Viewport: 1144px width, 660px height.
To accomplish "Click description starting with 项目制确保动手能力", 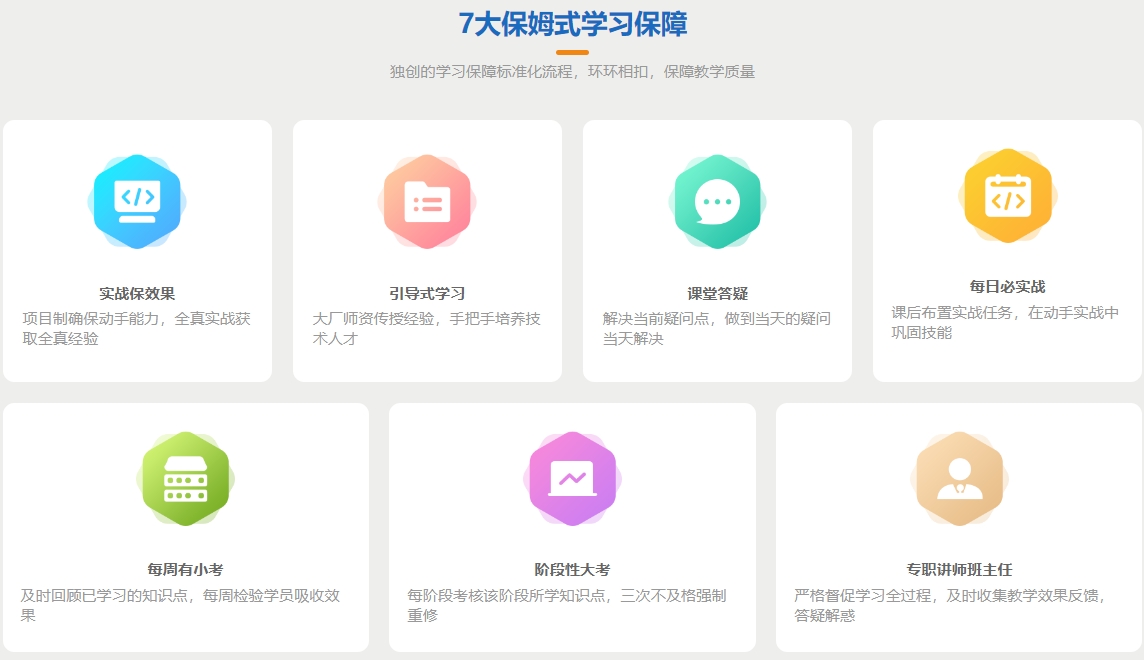I will [137, 328].
